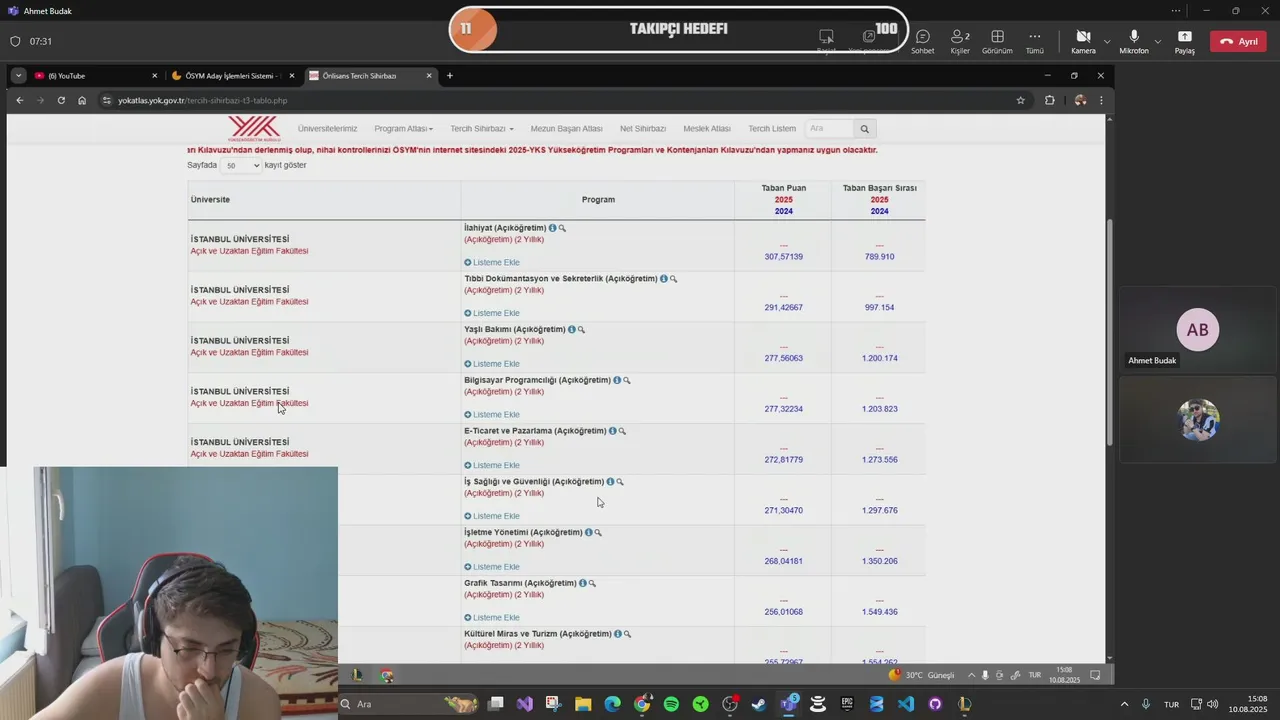Open Steam from the Windows taskbar

click(759, 704)
